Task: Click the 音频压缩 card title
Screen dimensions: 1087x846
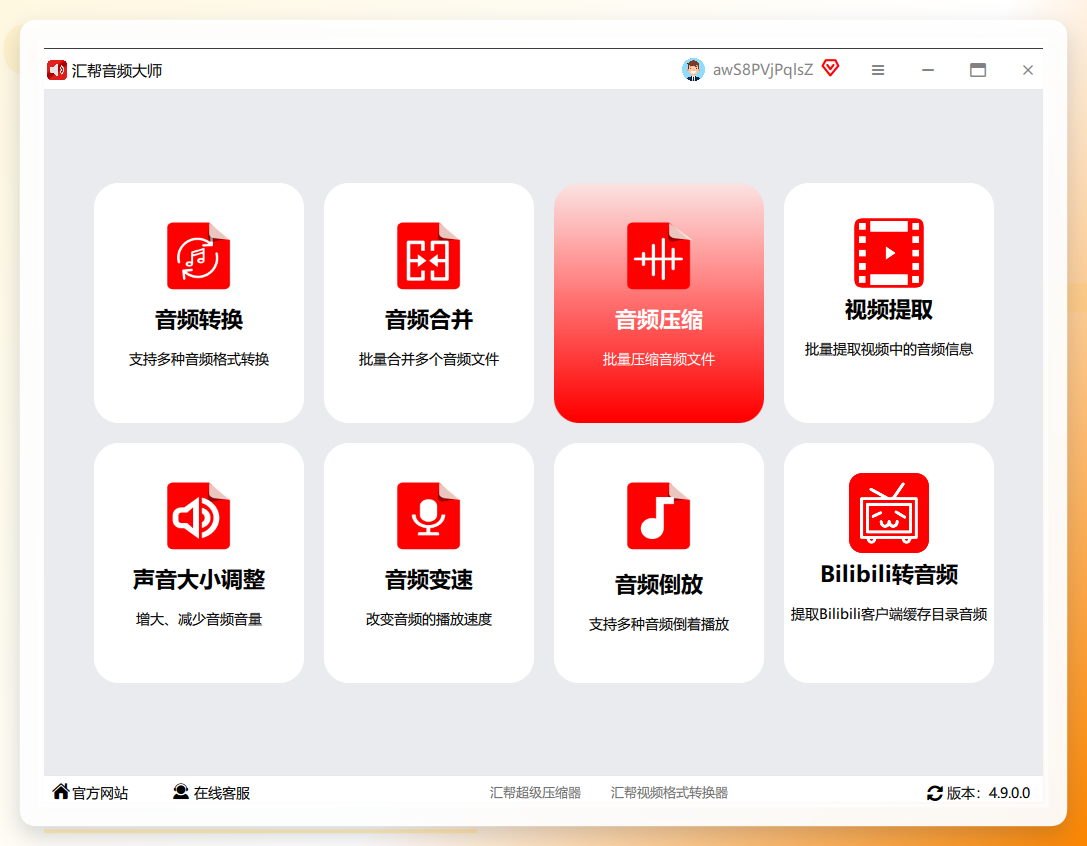Action: (659, 320)
